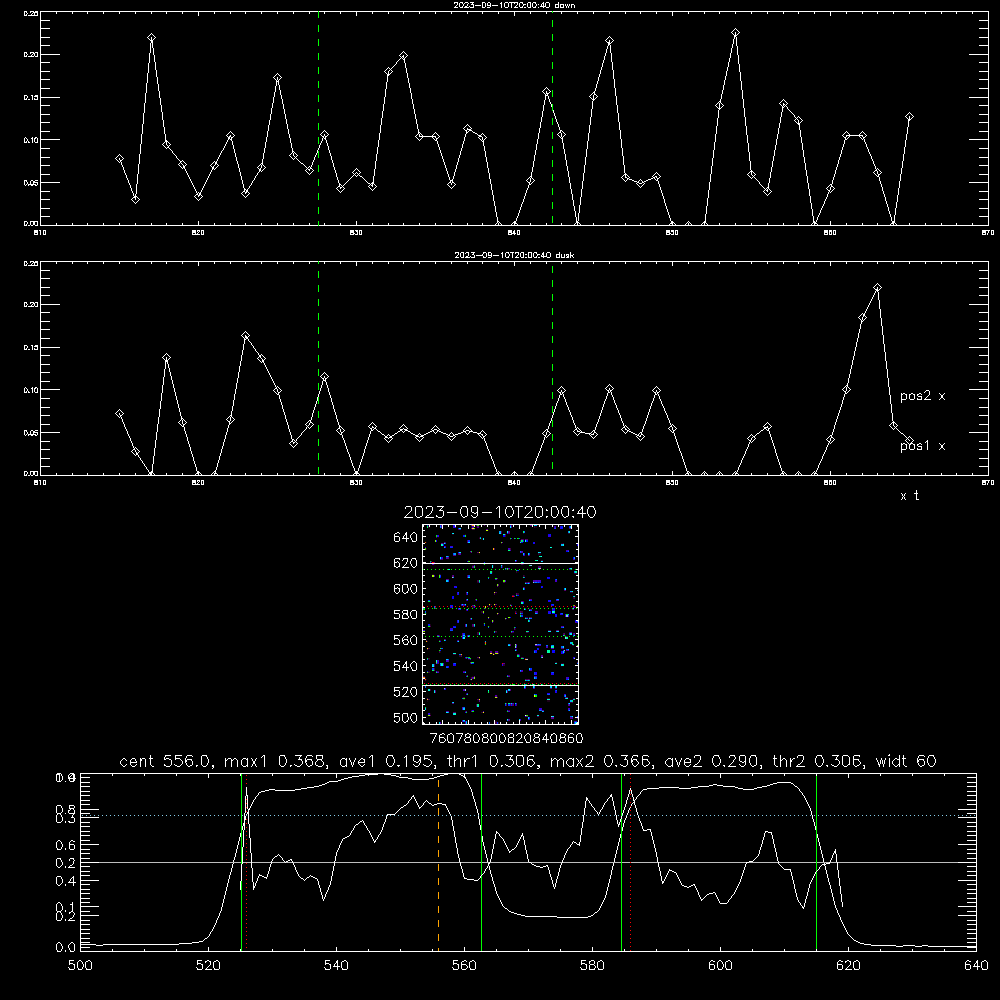
Task: Click the timestamp title above the color image
Action: [500, 512]
